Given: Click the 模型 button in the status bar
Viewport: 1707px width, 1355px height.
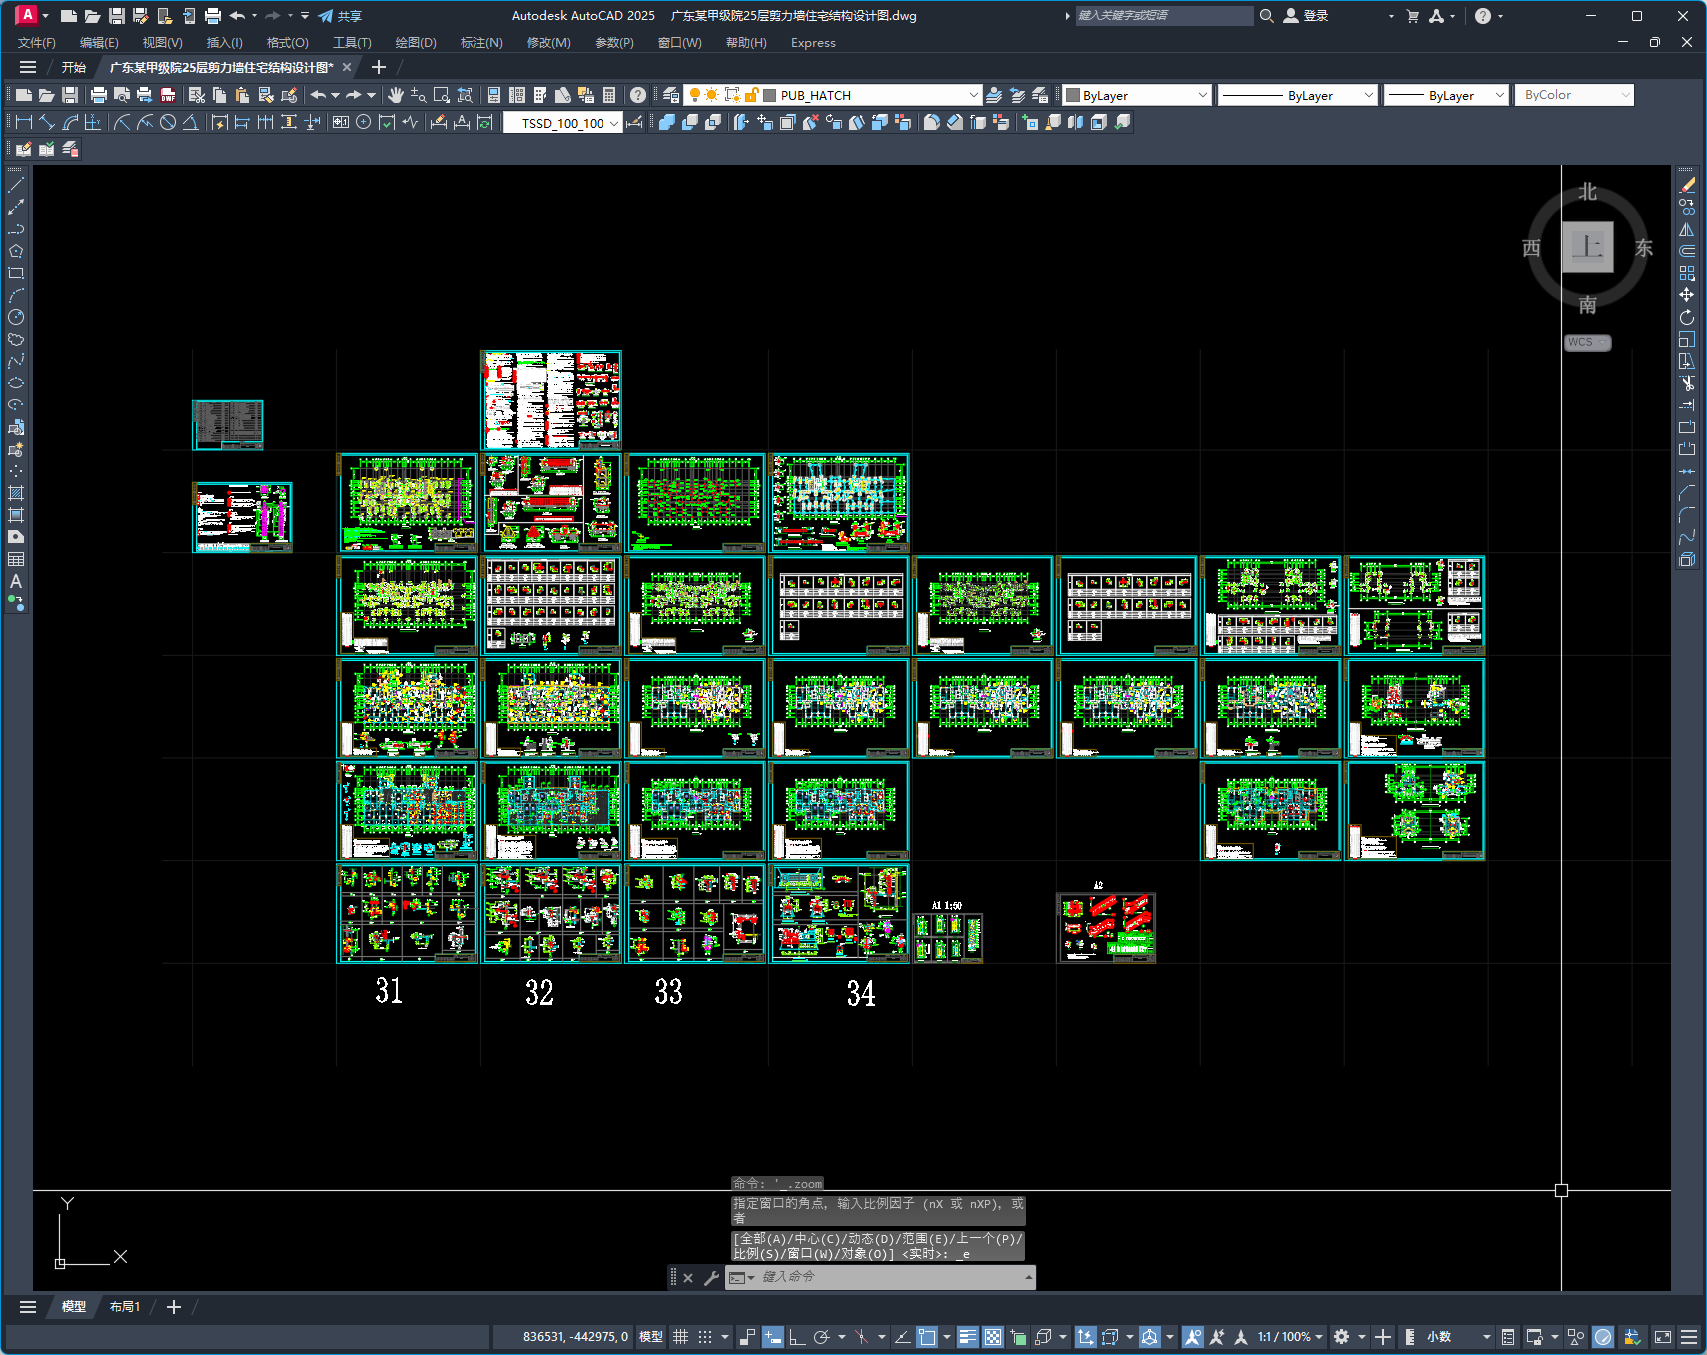Looking at the screenshot, I should pyautogui.click(x=651, y=1337).
